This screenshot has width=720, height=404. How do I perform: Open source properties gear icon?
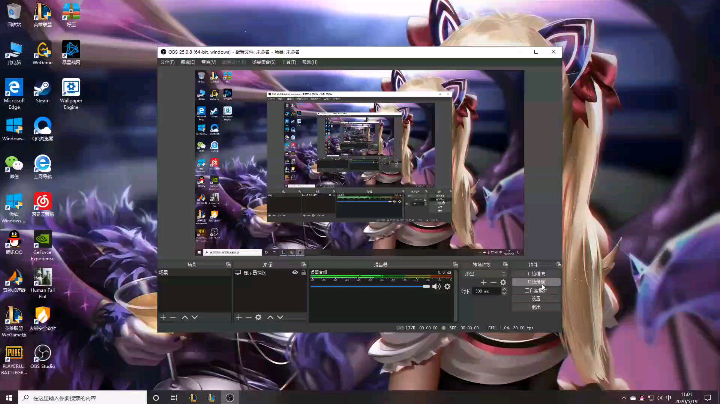(x=258, y=317)
